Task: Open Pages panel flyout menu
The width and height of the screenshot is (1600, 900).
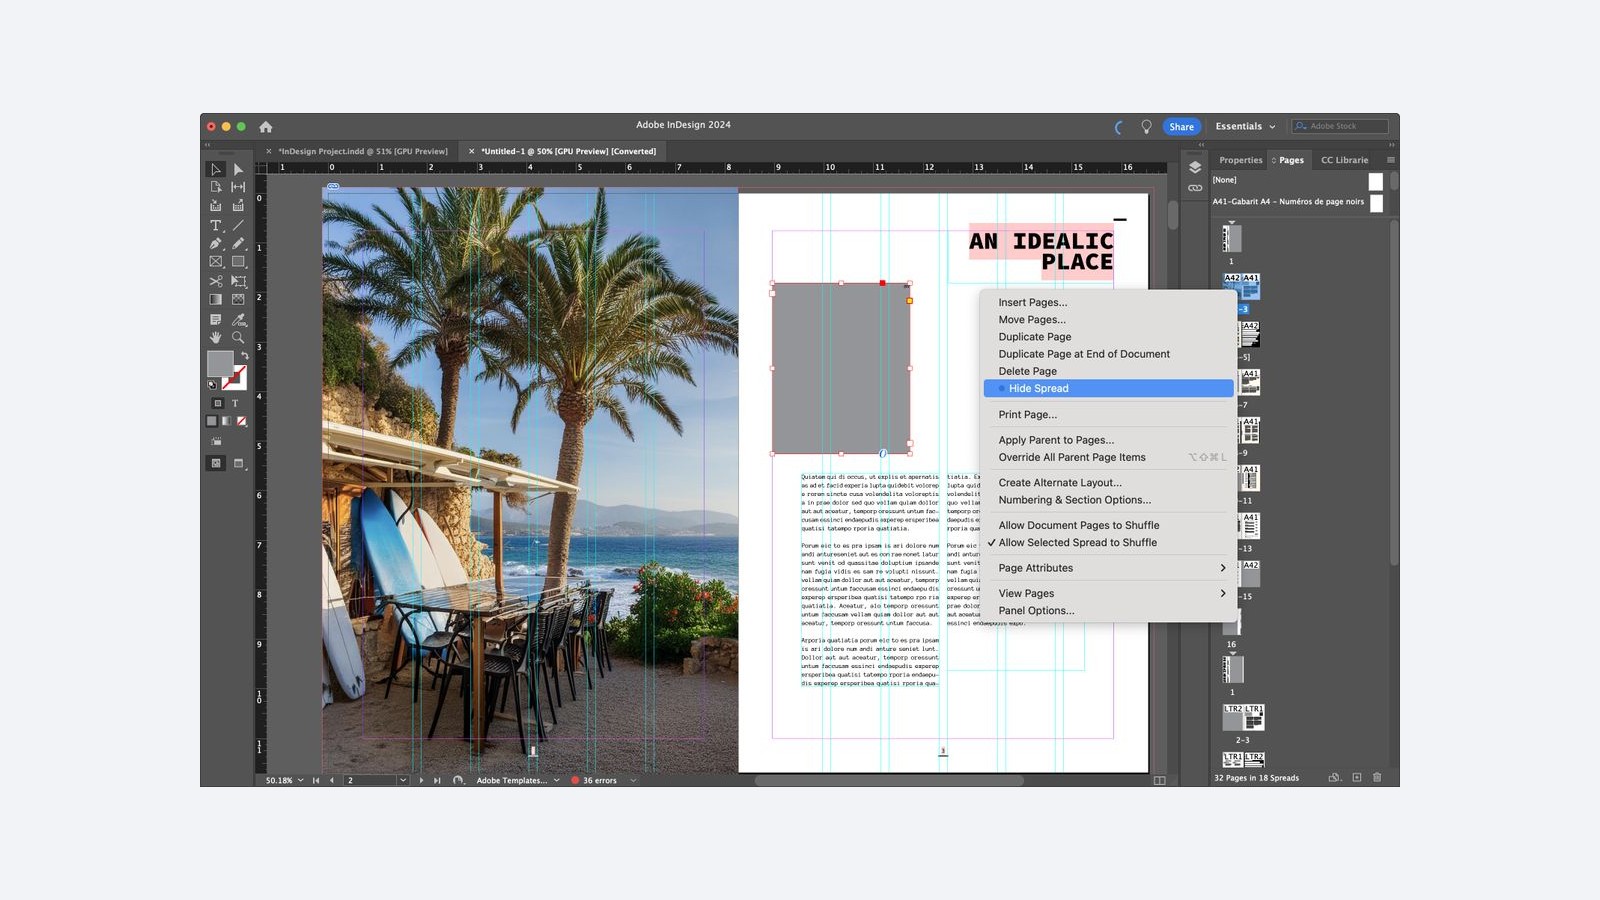Action: 1390,160
